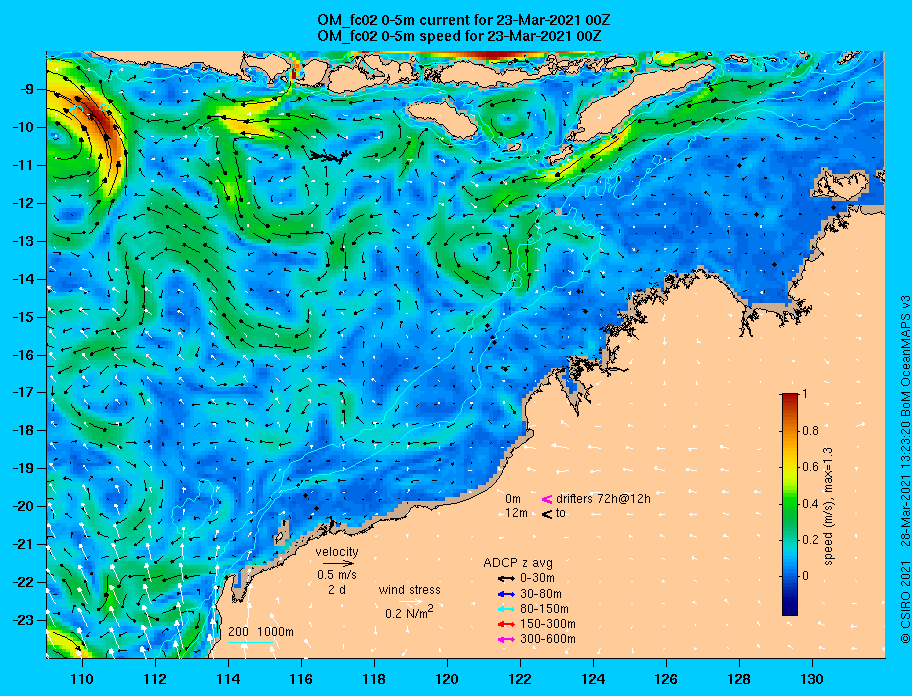Click the cyan 200 1000m isobath line sample
Screen dimensions: 912x696
(x=250, y=643)
